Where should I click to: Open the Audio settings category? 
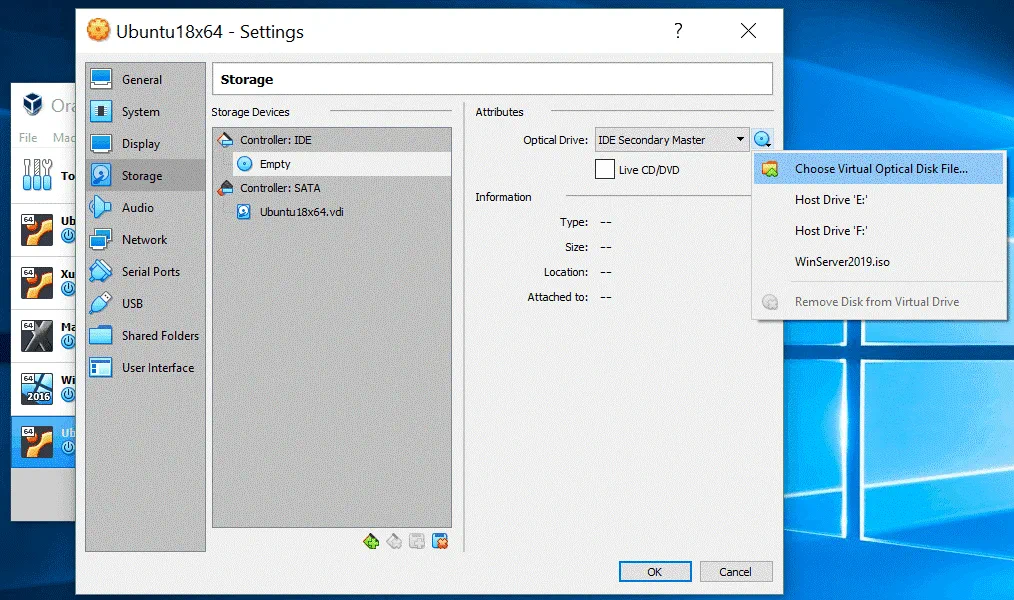137,208
